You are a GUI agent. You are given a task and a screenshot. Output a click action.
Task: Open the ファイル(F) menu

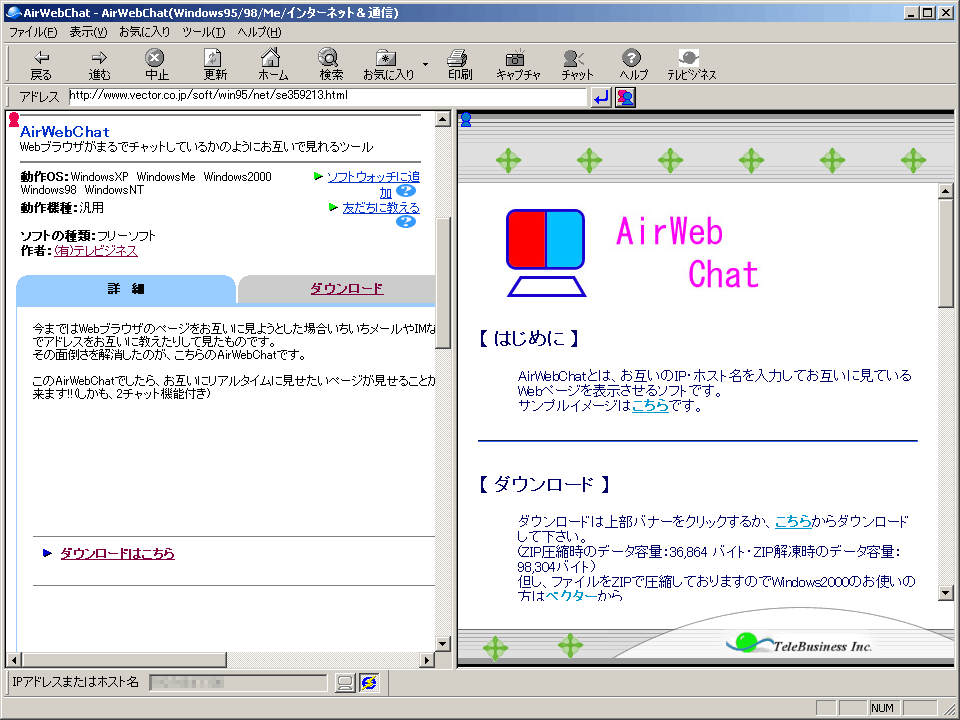(x=32, y=32)
